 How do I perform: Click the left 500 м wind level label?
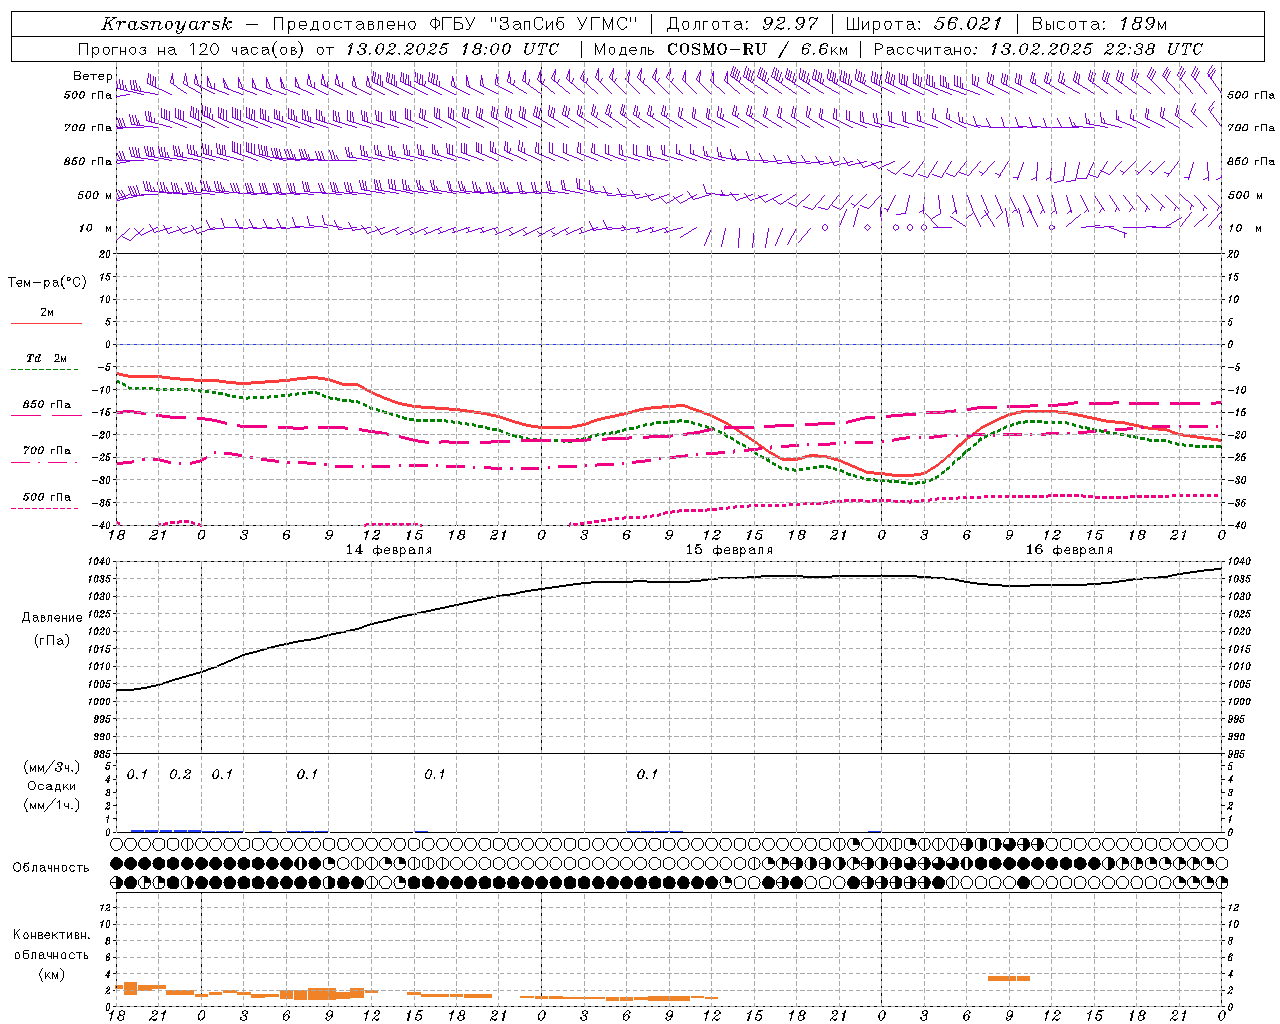(x=95, y=195)
